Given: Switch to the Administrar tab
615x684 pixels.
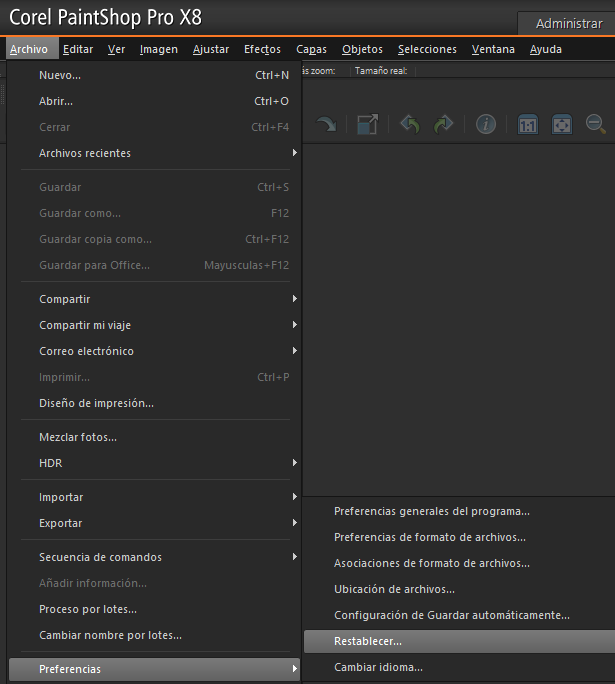Looking at the screenshot, I should 569,24.
